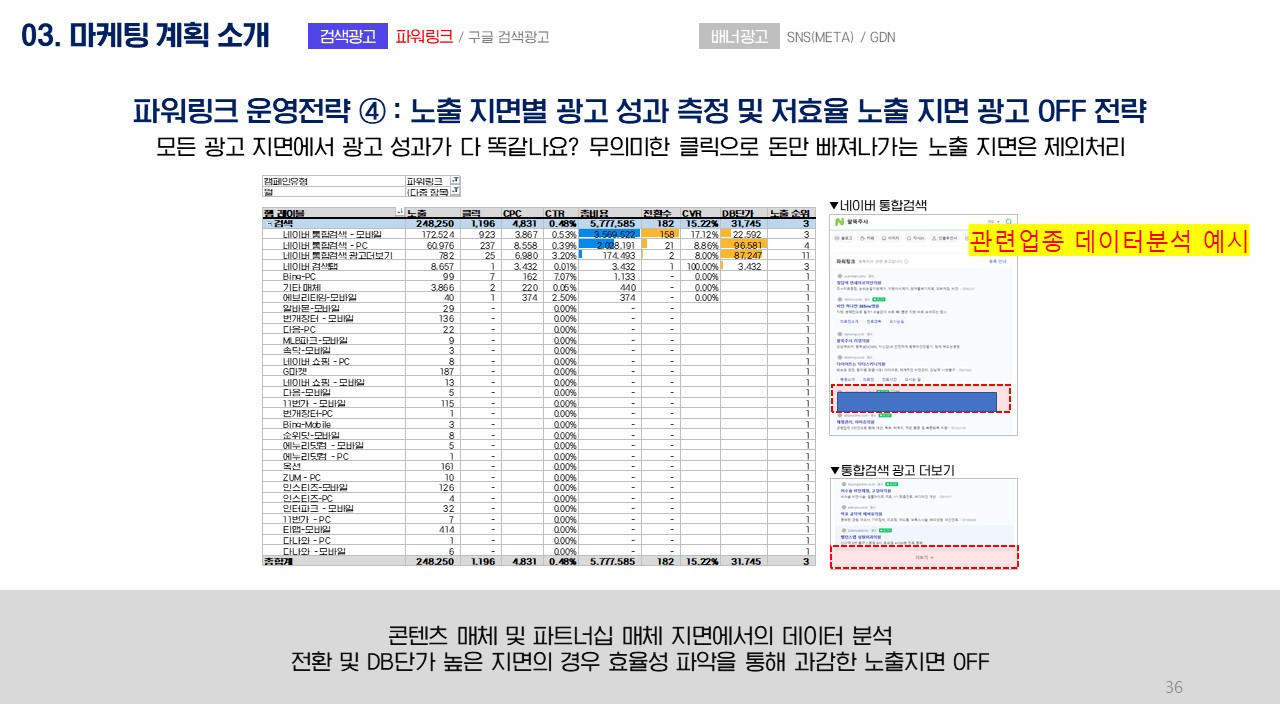Click the blue data bar in 네이버 통합검색 - 모바일 row
1280x720 pixels.
609,234
